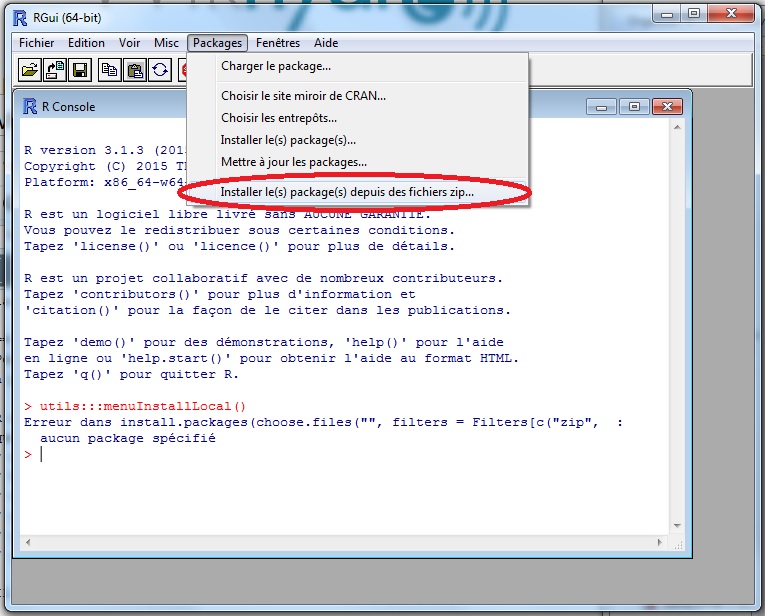Click the paste clipboard toolbar icon
This screenshot has height=616, width=765.
[x=135, y=70]
